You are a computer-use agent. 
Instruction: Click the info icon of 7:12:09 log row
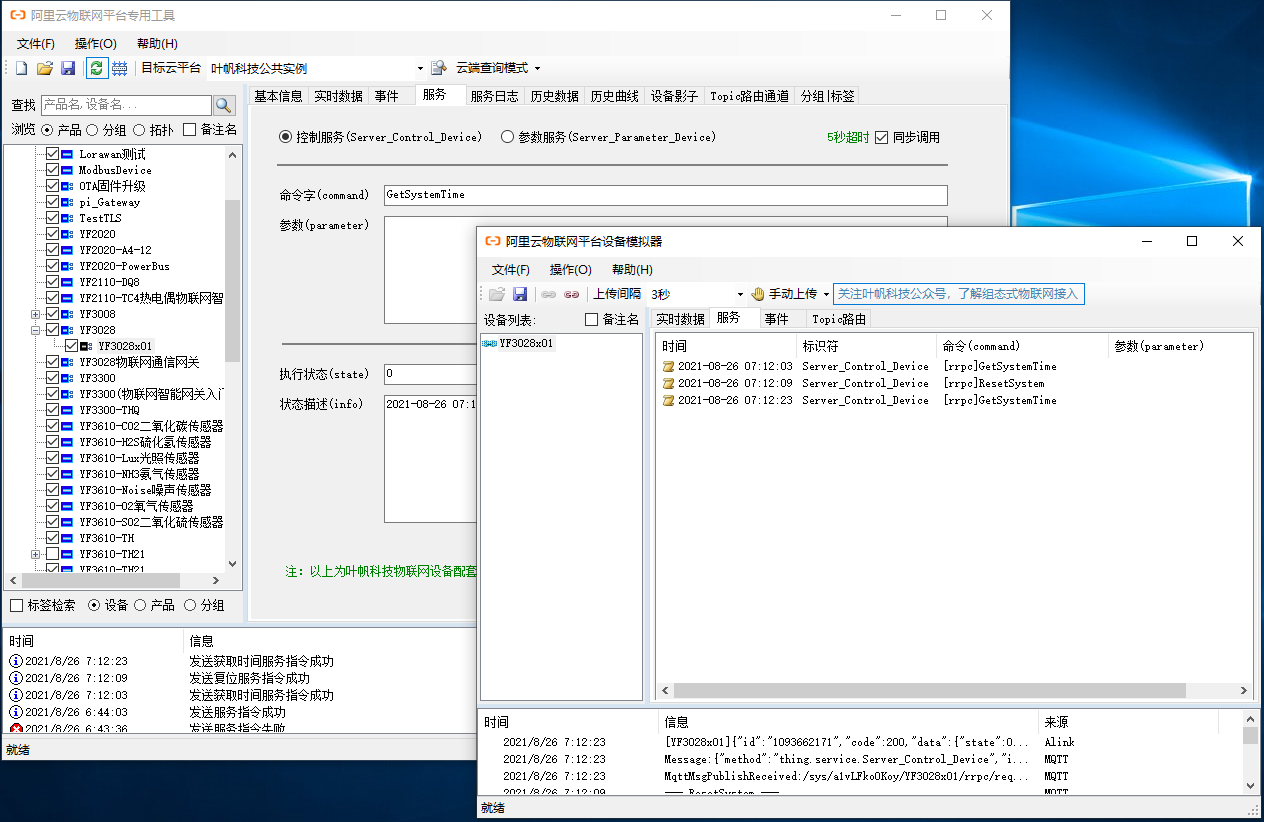15,678
